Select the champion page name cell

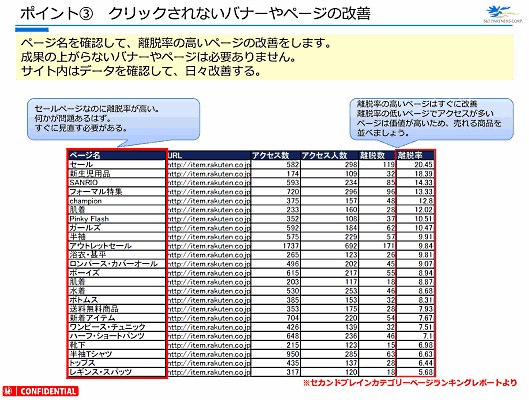117,201
